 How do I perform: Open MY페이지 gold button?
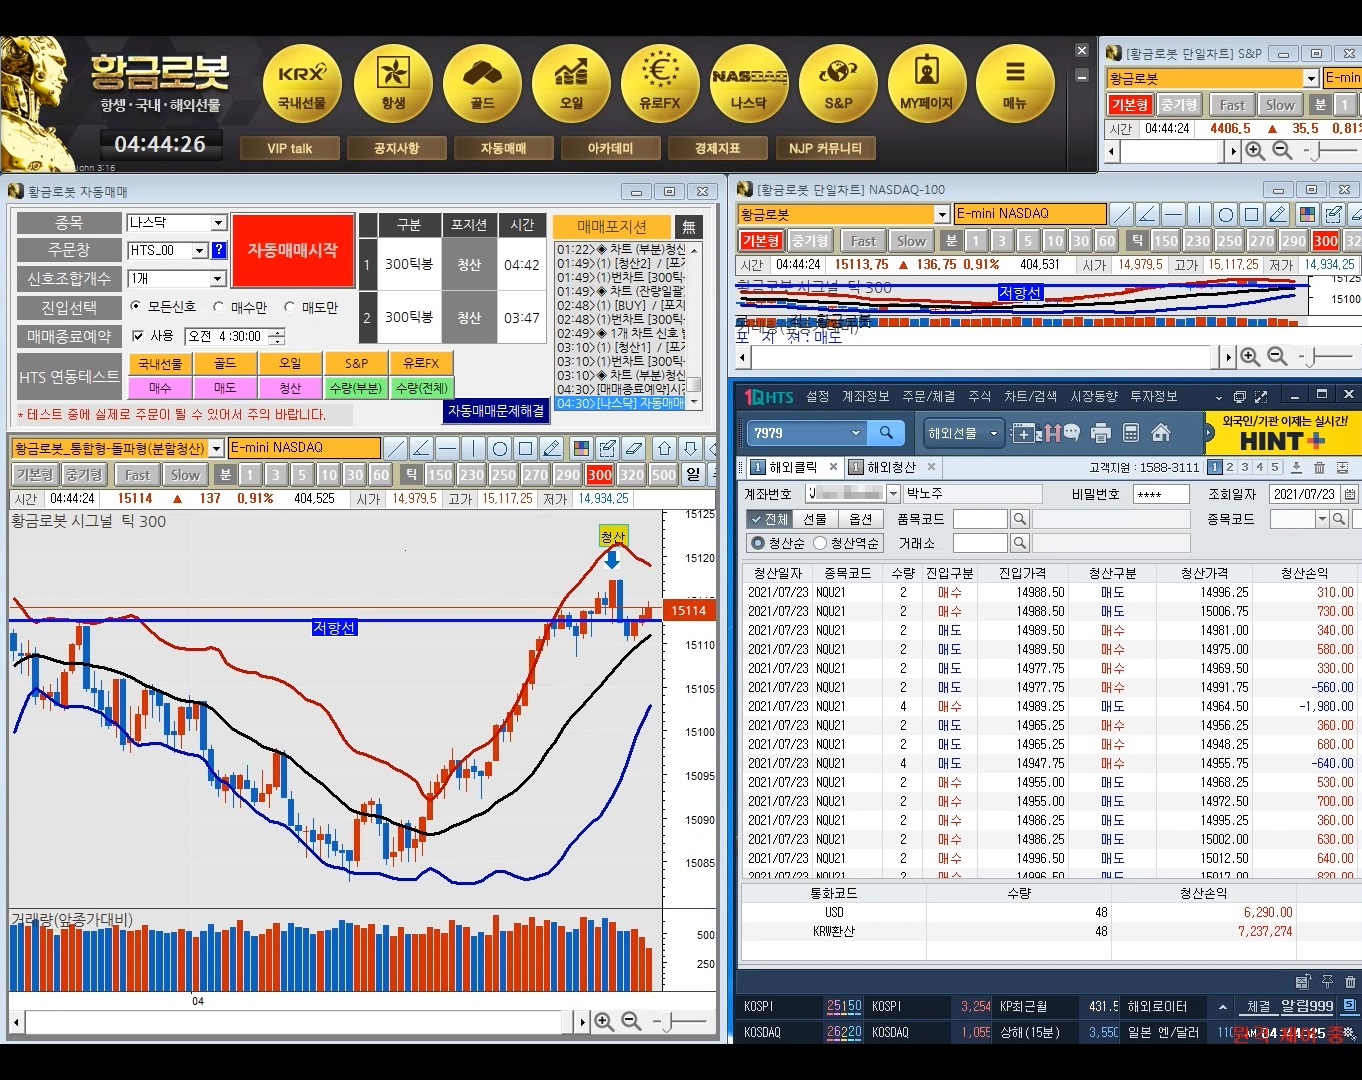(x=927, y=84)
